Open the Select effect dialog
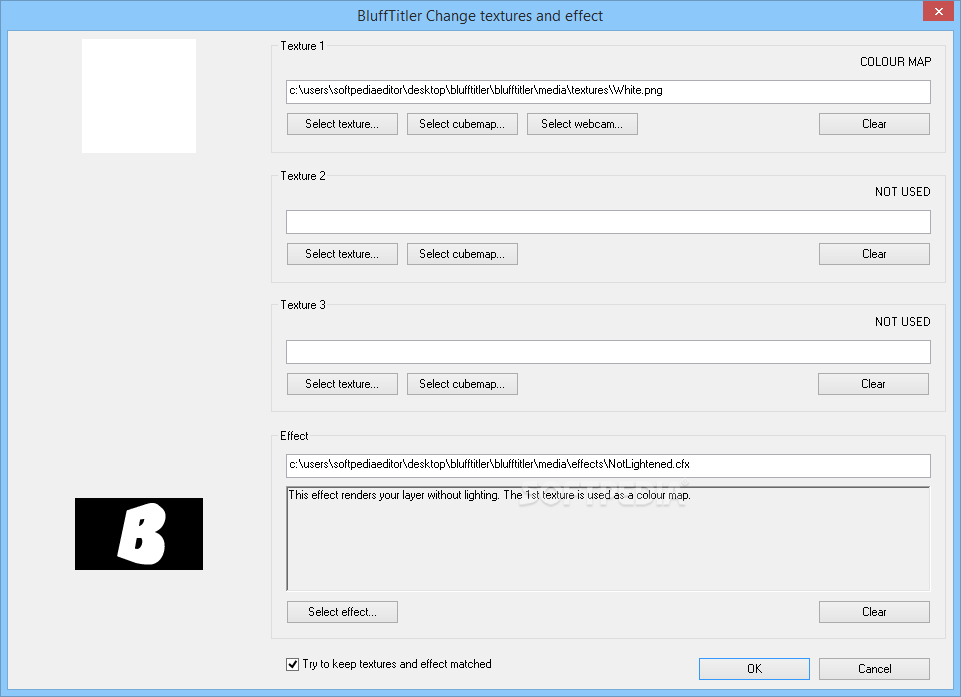The image size is (961, 697). click(342, 612)
